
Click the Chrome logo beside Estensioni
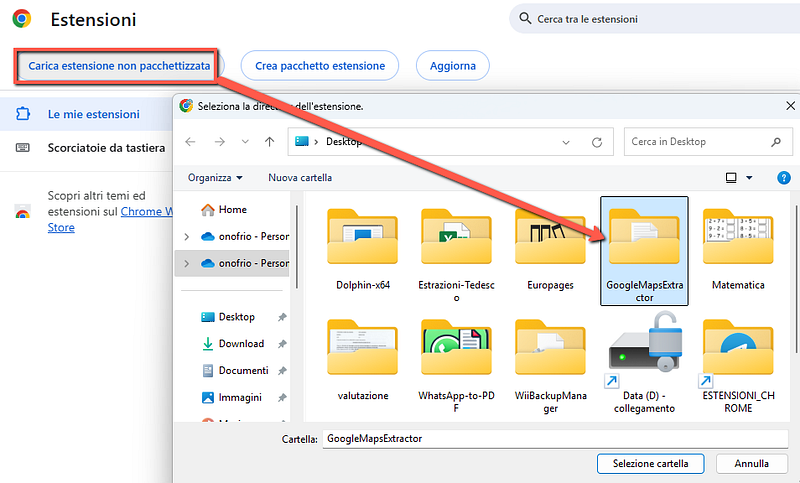point(22,19)
